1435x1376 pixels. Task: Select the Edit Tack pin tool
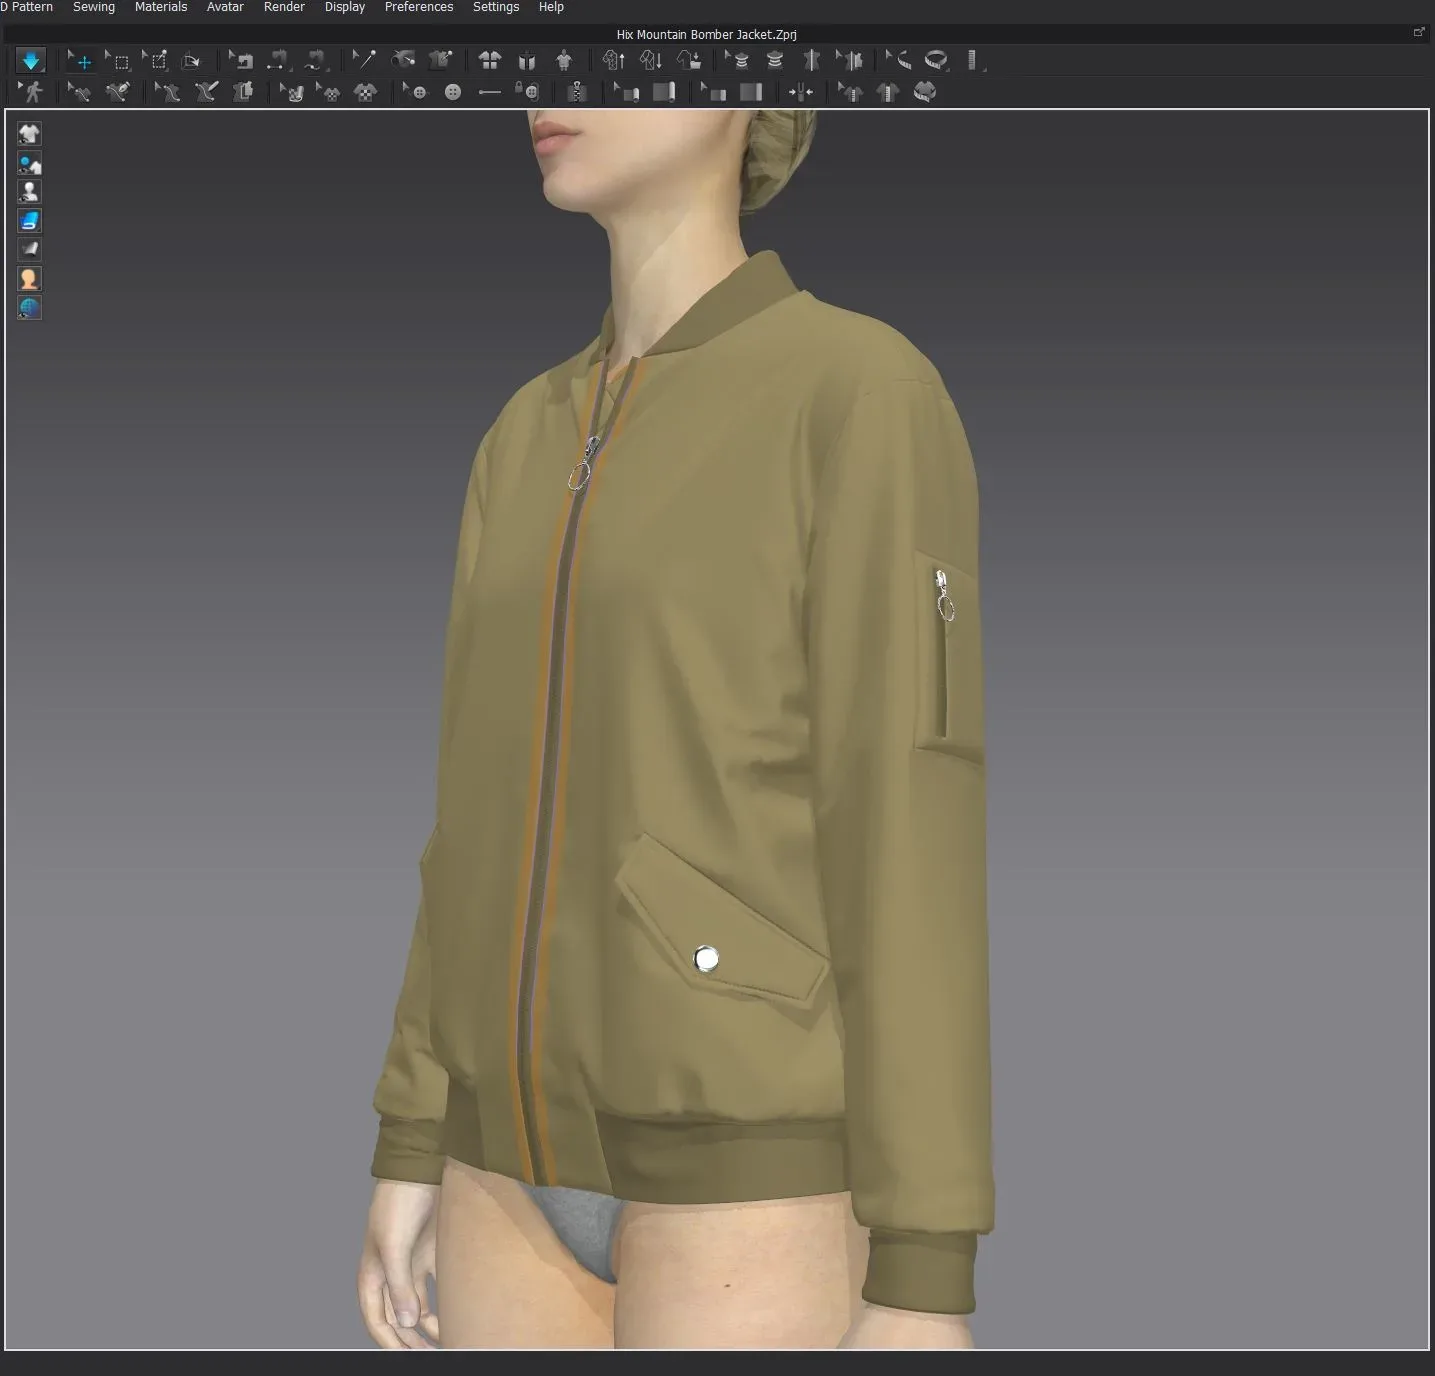tap(364, 61)
